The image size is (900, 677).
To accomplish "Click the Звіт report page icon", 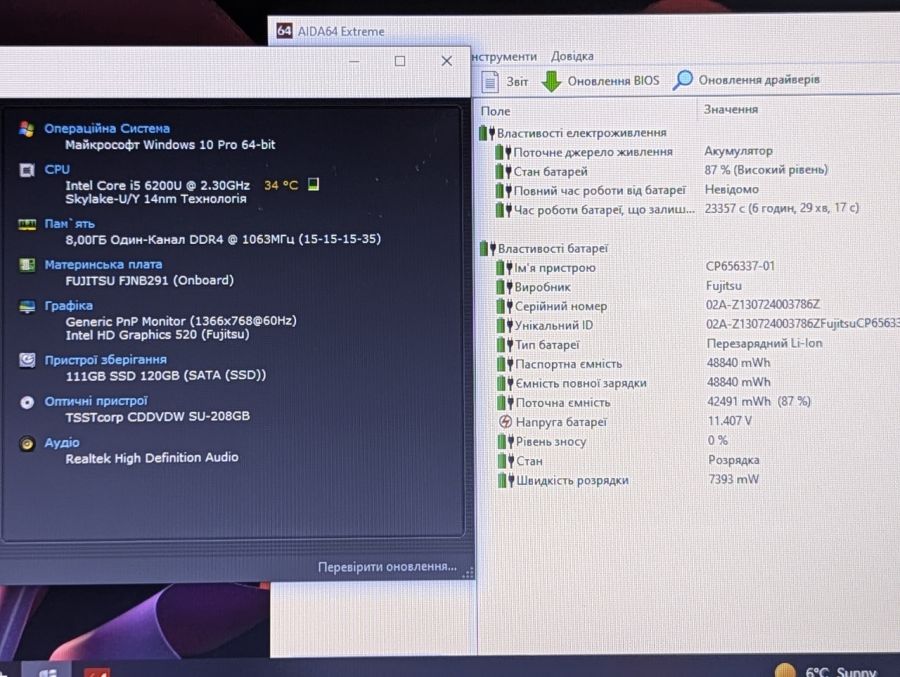I will point(490,82).
